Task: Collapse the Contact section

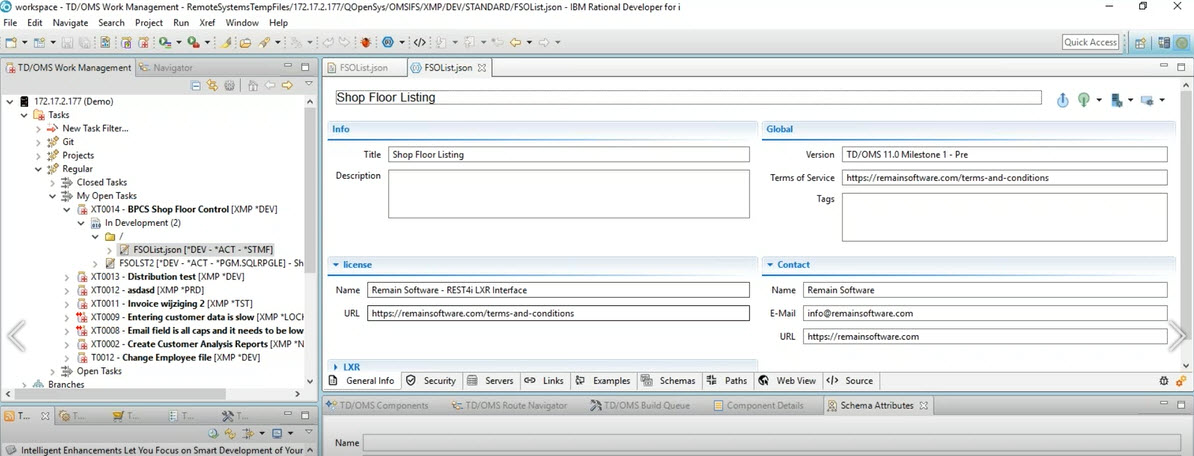Action: pyautogui.click(x=770, y=265)
